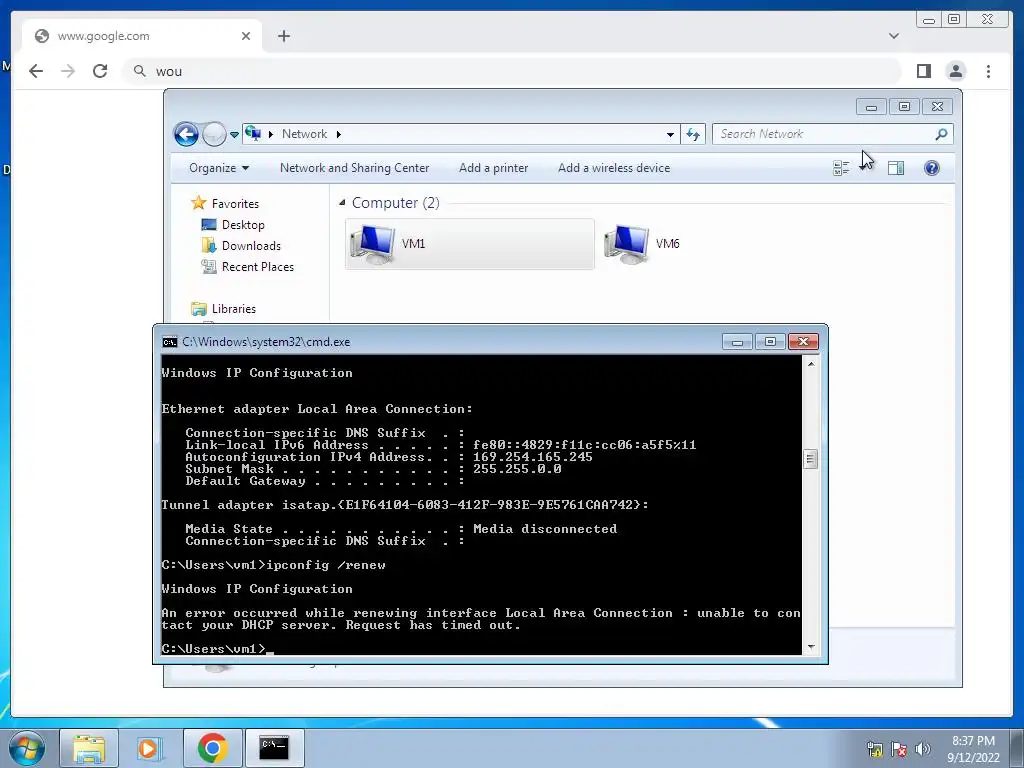
Task: Minimize the Network Explorer window
Action: tap(872, 106)
